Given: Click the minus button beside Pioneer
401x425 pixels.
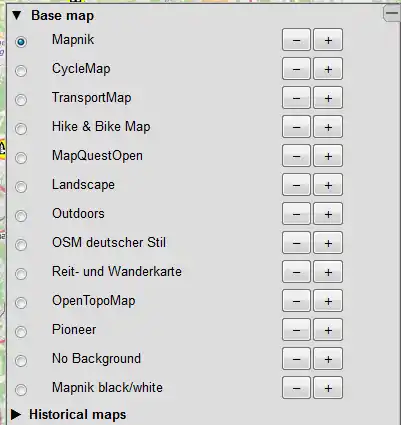Looking at the screenshot, I should 296,330.
